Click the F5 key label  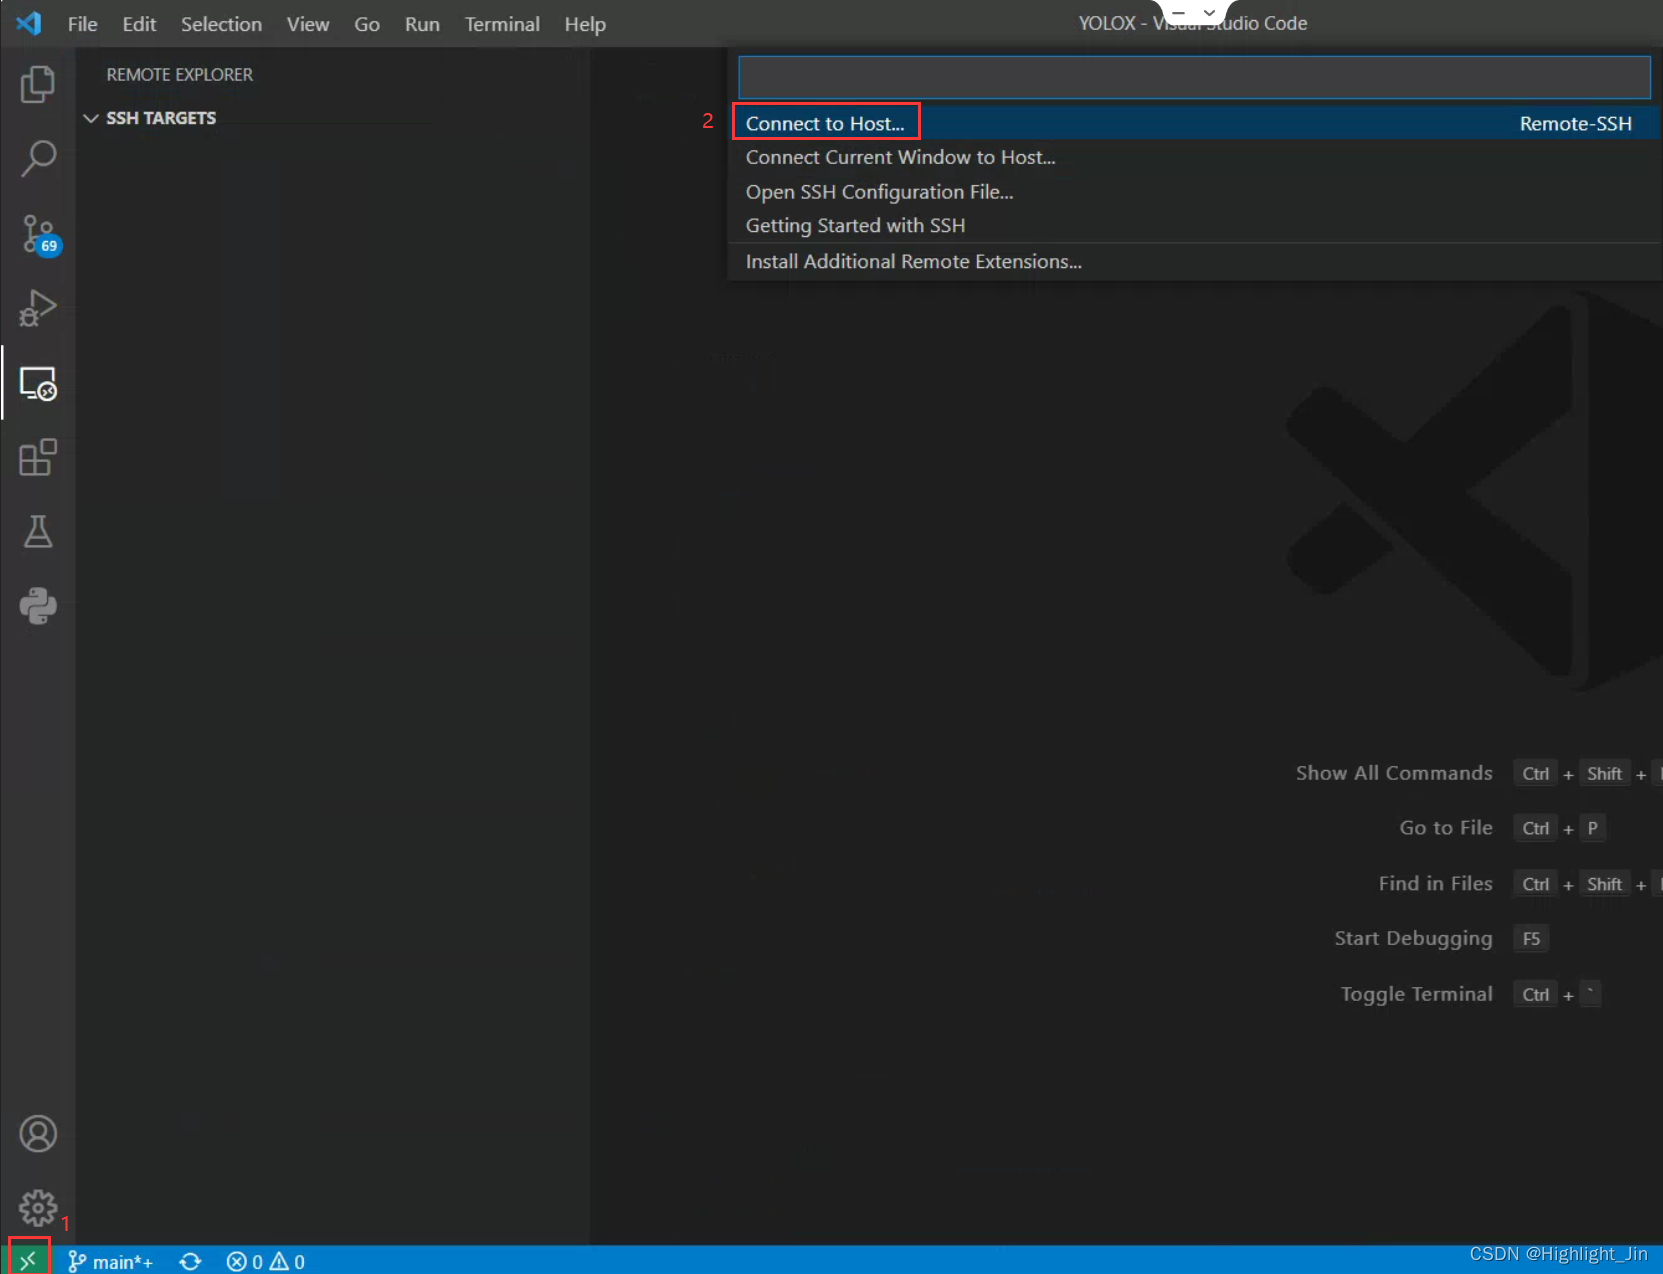coord(1531,938)
